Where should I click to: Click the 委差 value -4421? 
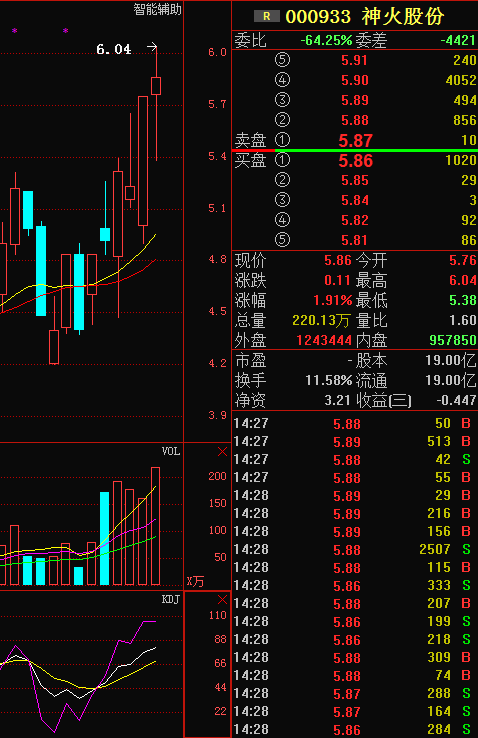tap(458, 40)
